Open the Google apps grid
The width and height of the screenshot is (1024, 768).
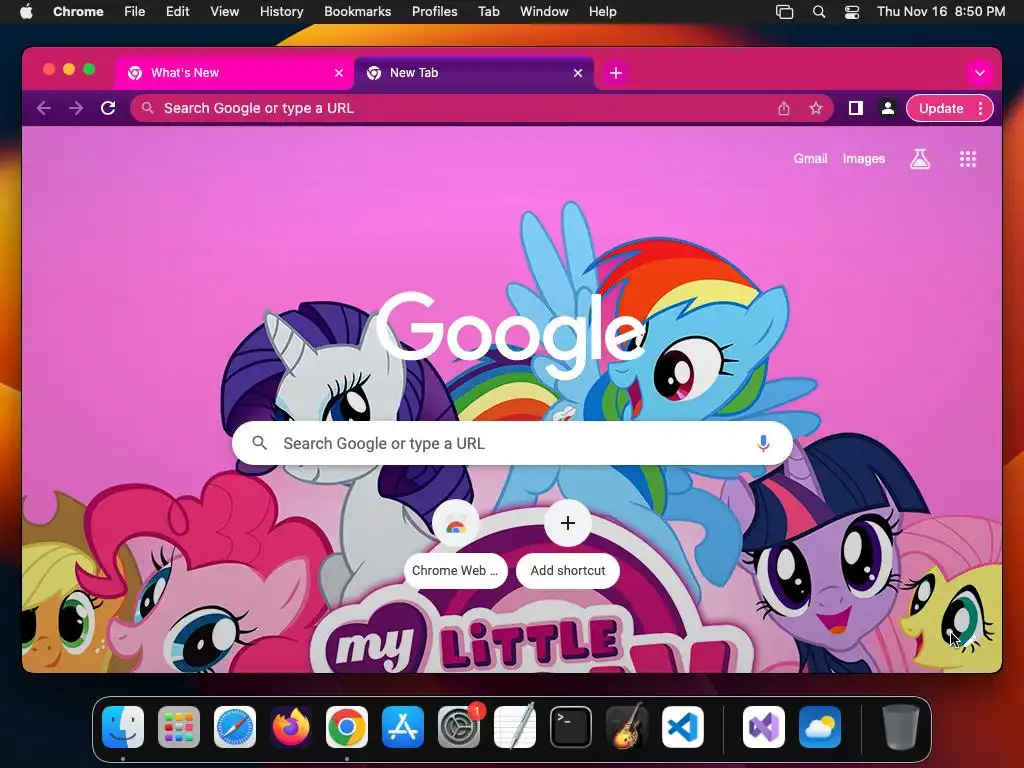pos(968,159)
